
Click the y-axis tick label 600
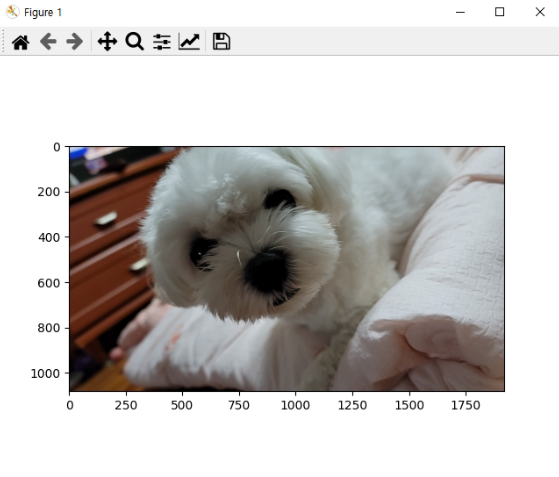click(x=49, y=283)
